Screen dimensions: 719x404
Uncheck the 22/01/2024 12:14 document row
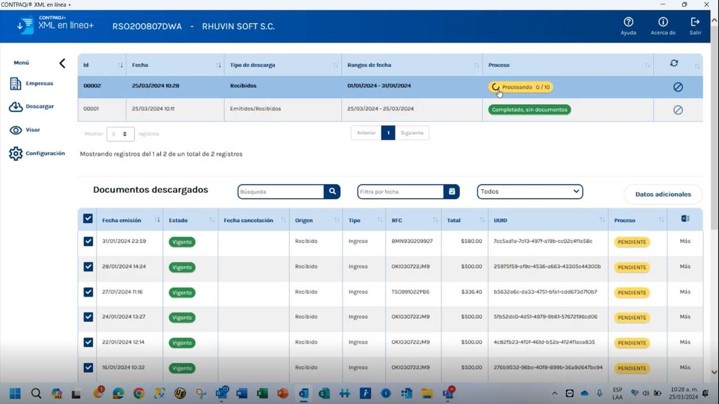point(88,343)
